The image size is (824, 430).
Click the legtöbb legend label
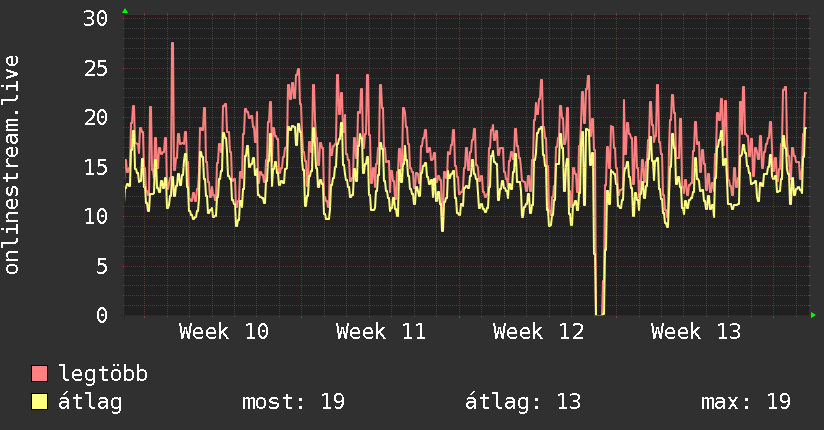103,374
